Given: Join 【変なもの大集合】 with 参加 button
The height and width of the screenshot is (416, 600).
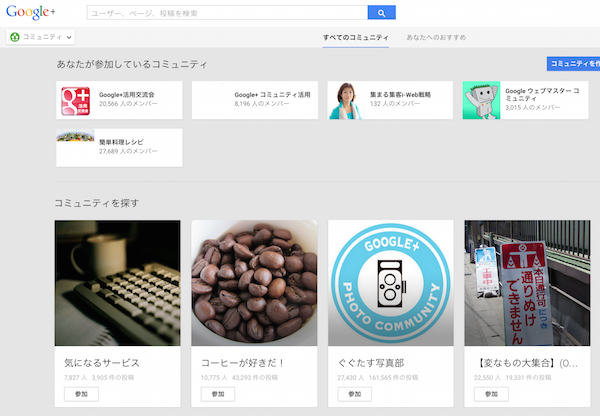Looking at the screenshot, I should tap(491, 394).
